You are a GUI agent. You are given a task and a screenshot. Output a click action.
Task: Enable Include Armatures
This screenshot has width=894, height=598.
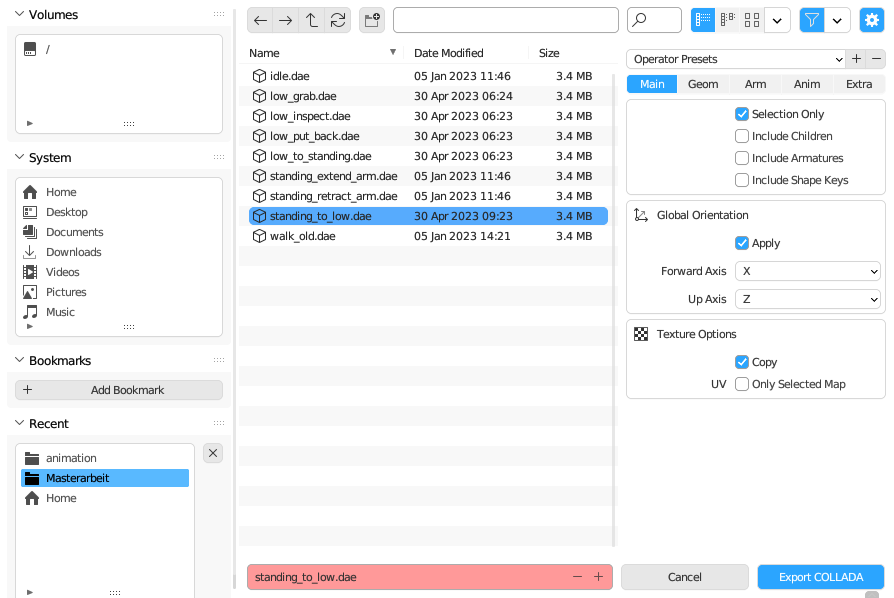(x=742, y=158)
